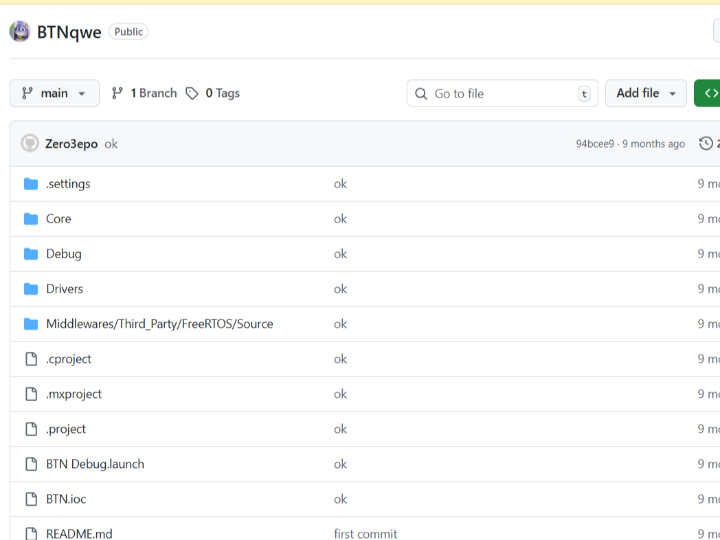720x540 pixels.
Task: Open the main branch selector dropdown
Action: point(55,93)
